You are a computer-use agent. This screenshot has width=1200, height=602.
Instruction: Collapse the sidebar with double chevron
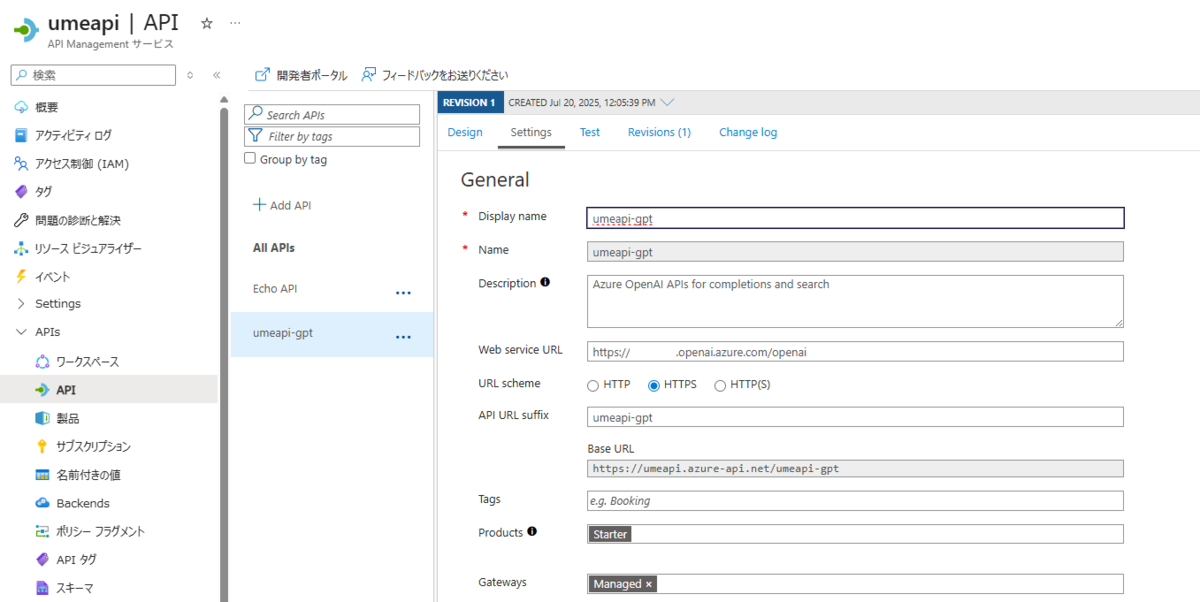point(216,75)
